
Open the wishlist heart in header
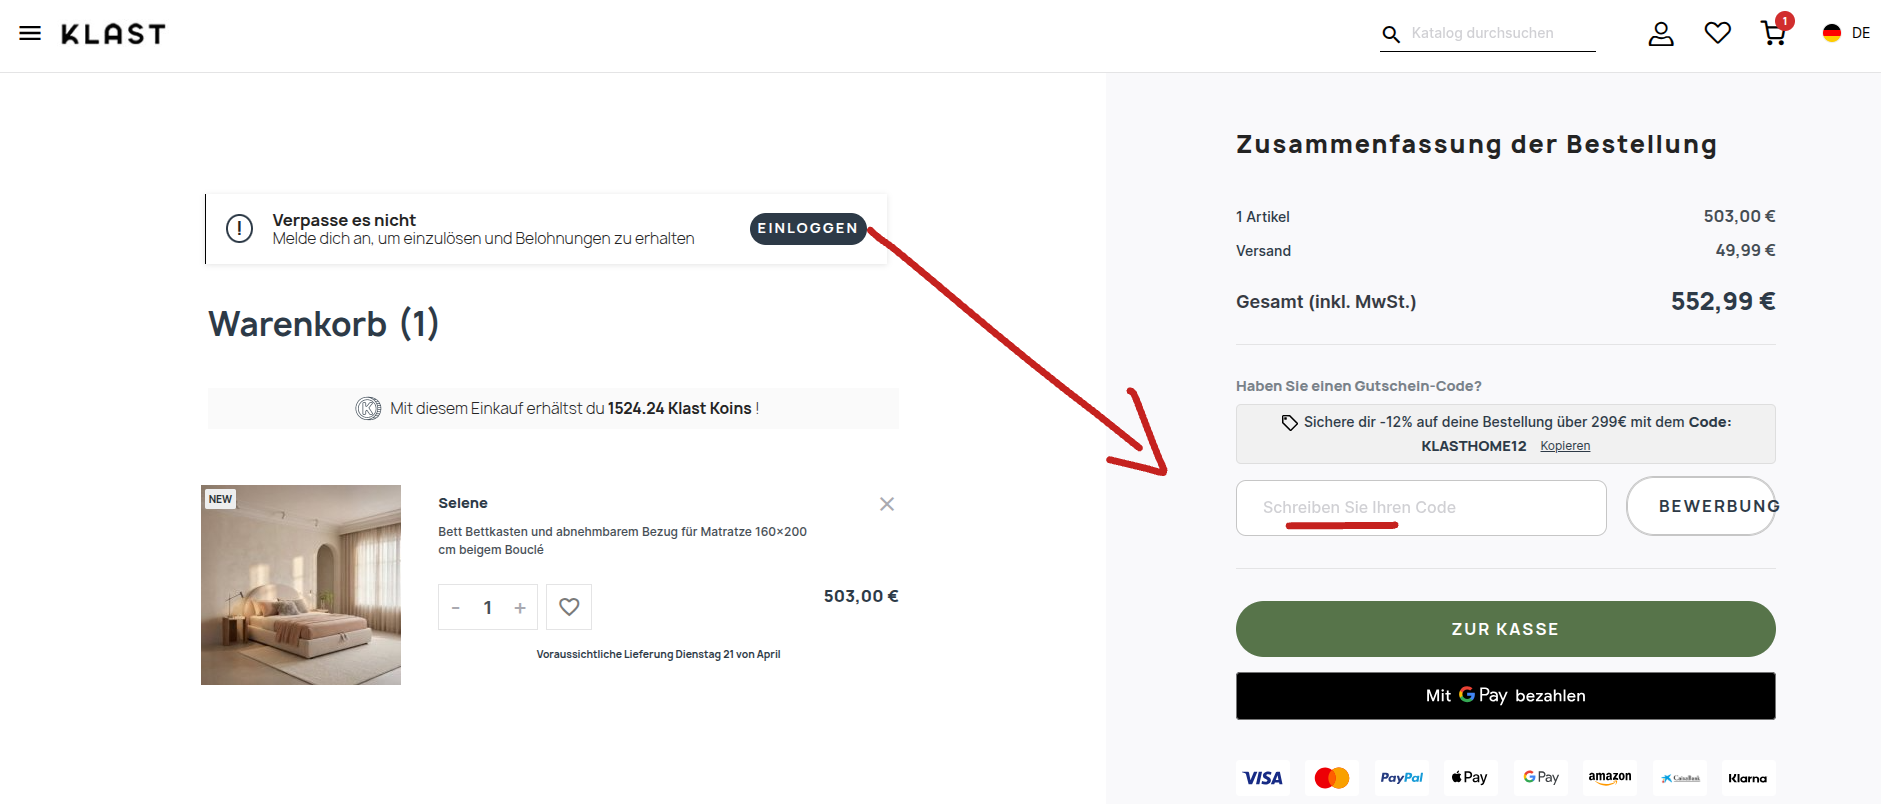1718,33
